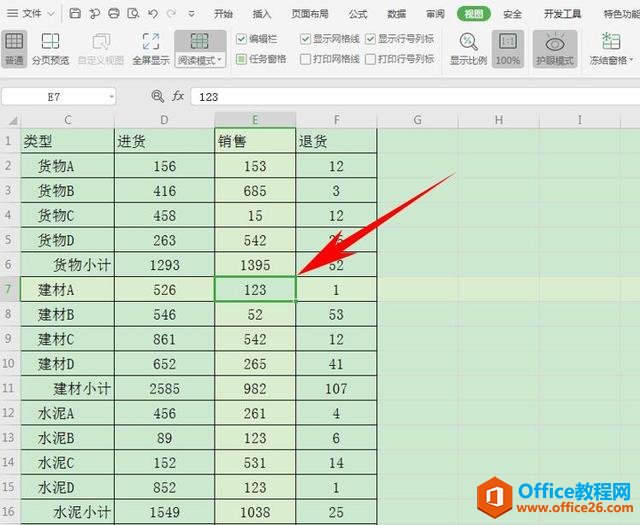Select column D header
640x525 pixels.
[x=164, y=120]
